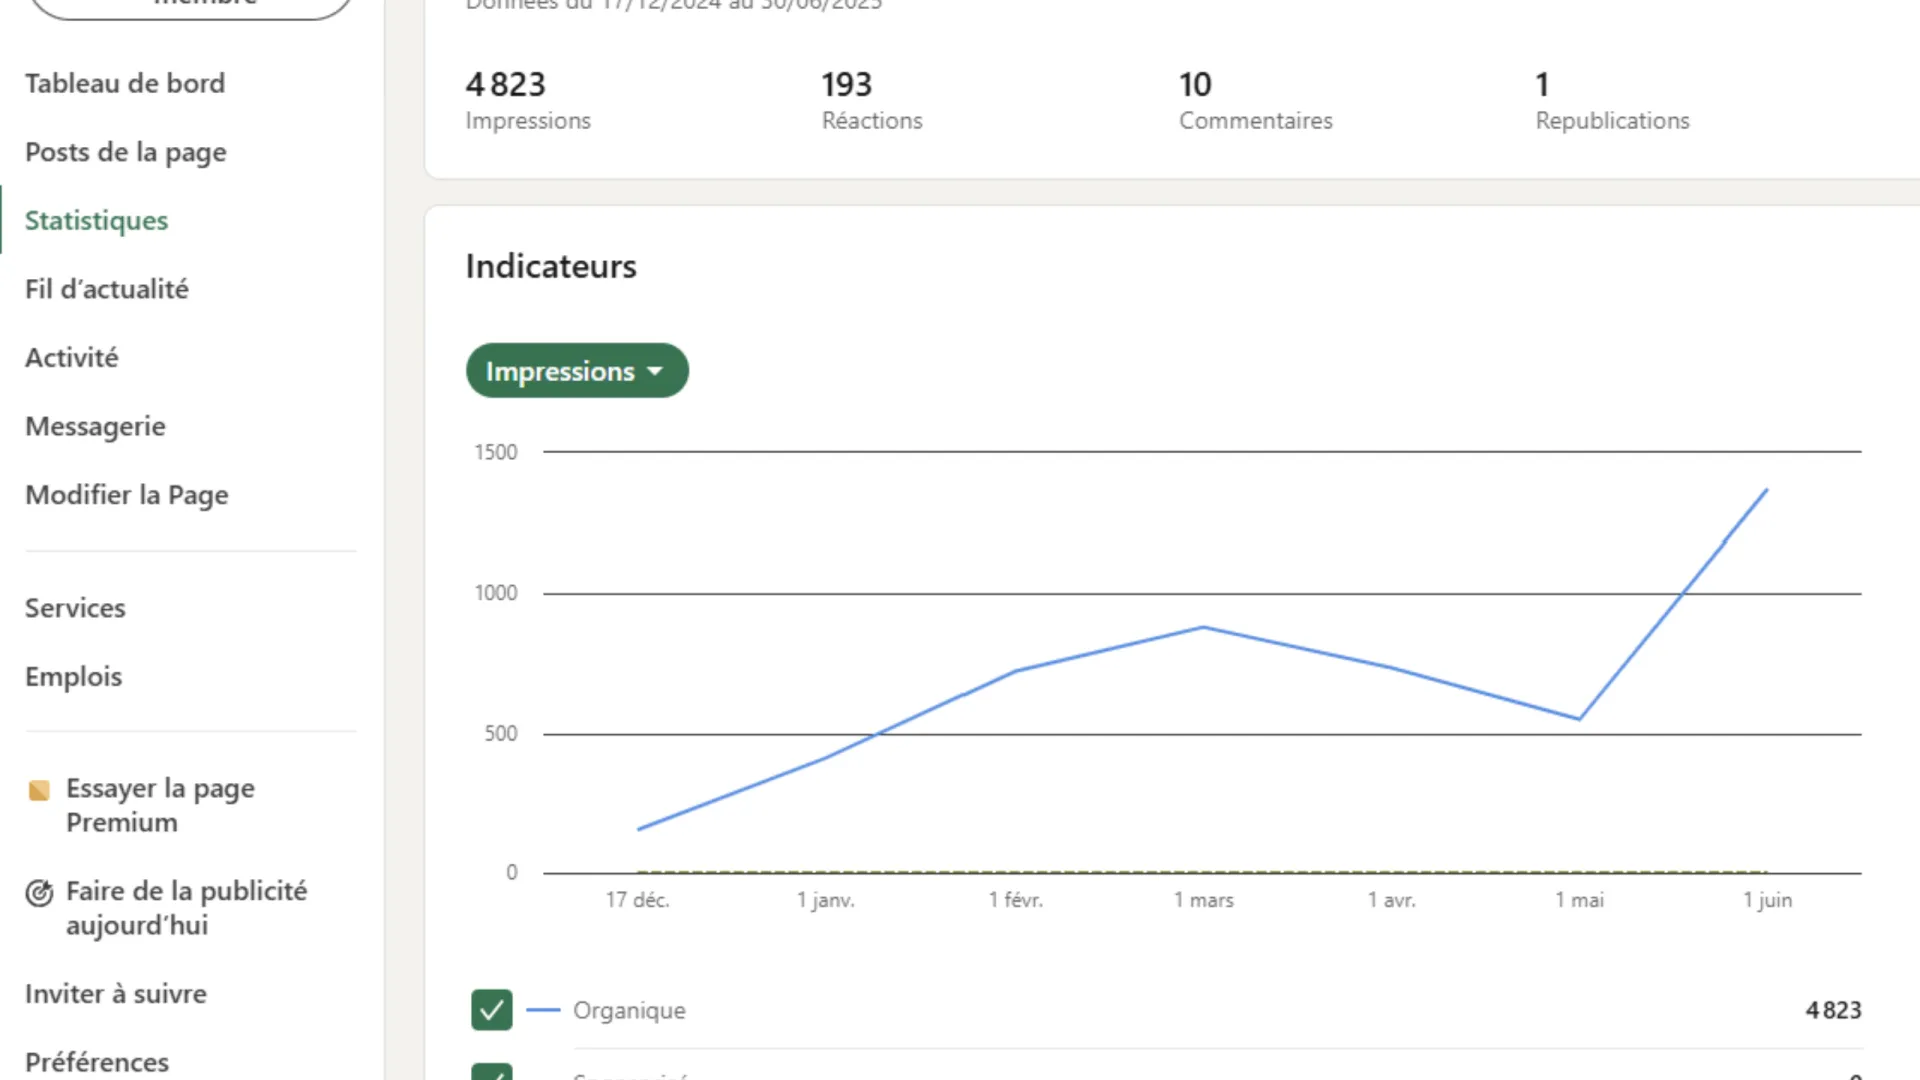Viewport: 1920px width, 1080px height.
Task: Select Inviter à suivre
Action: (115, 994)
